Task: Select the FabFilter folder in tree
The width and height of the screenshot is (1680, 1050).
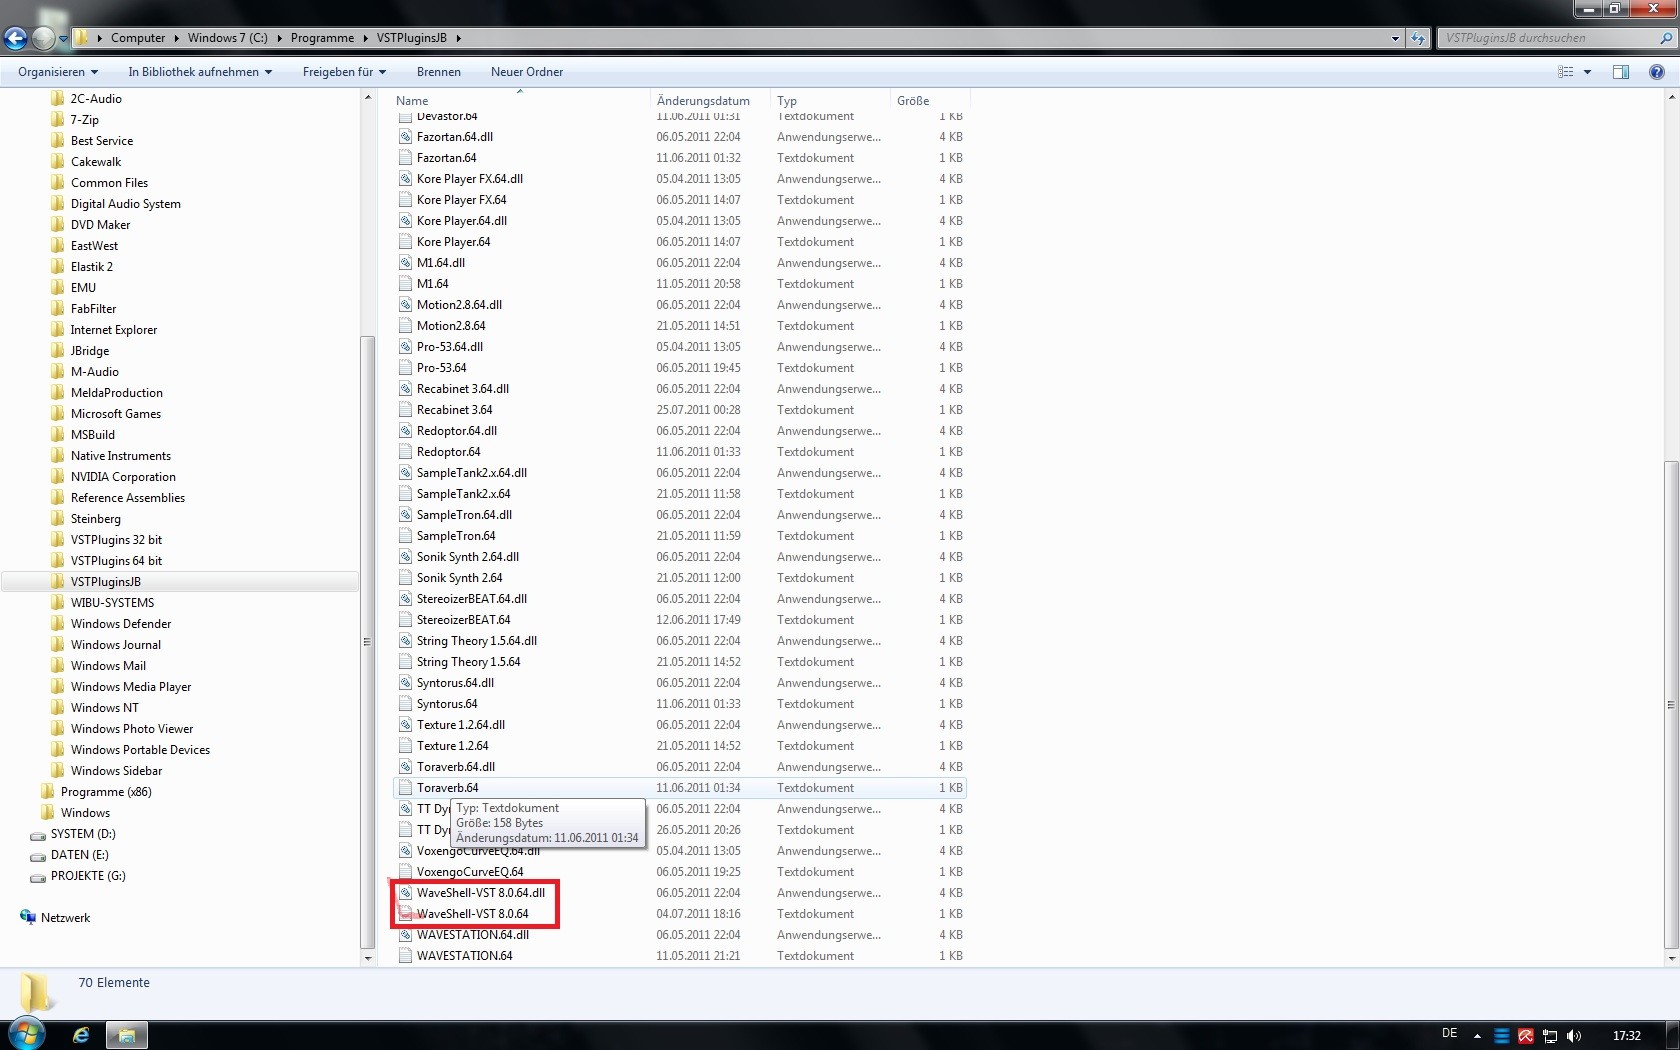Action: pos(93,309)
